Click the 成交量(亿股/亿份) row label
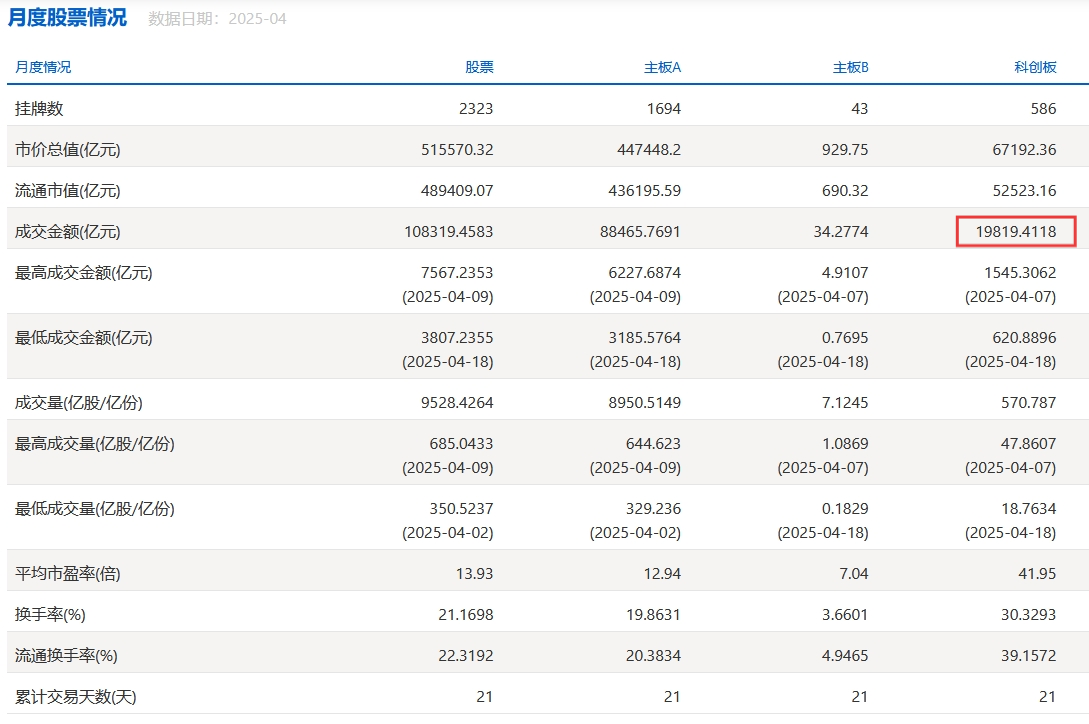 [x=79, y=402]
